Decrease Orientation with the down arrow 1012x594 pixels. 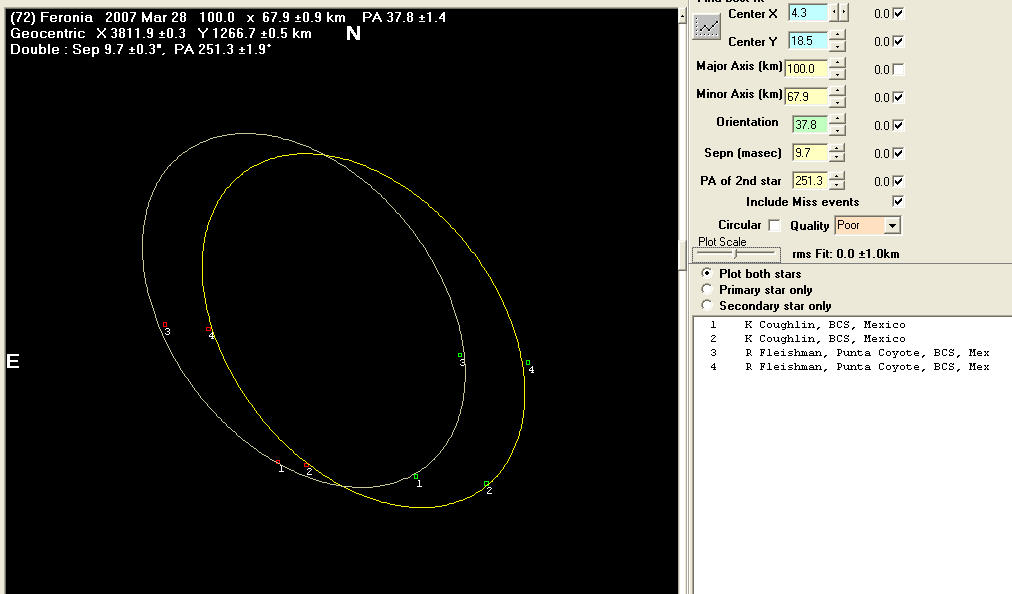coord(836,130)
